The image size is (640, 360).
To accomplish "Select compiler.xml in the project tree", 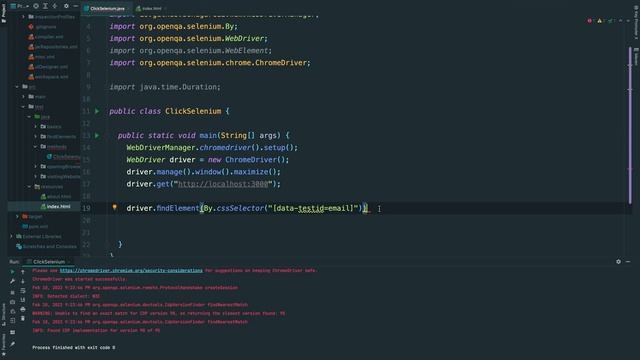I will [46, 37].
